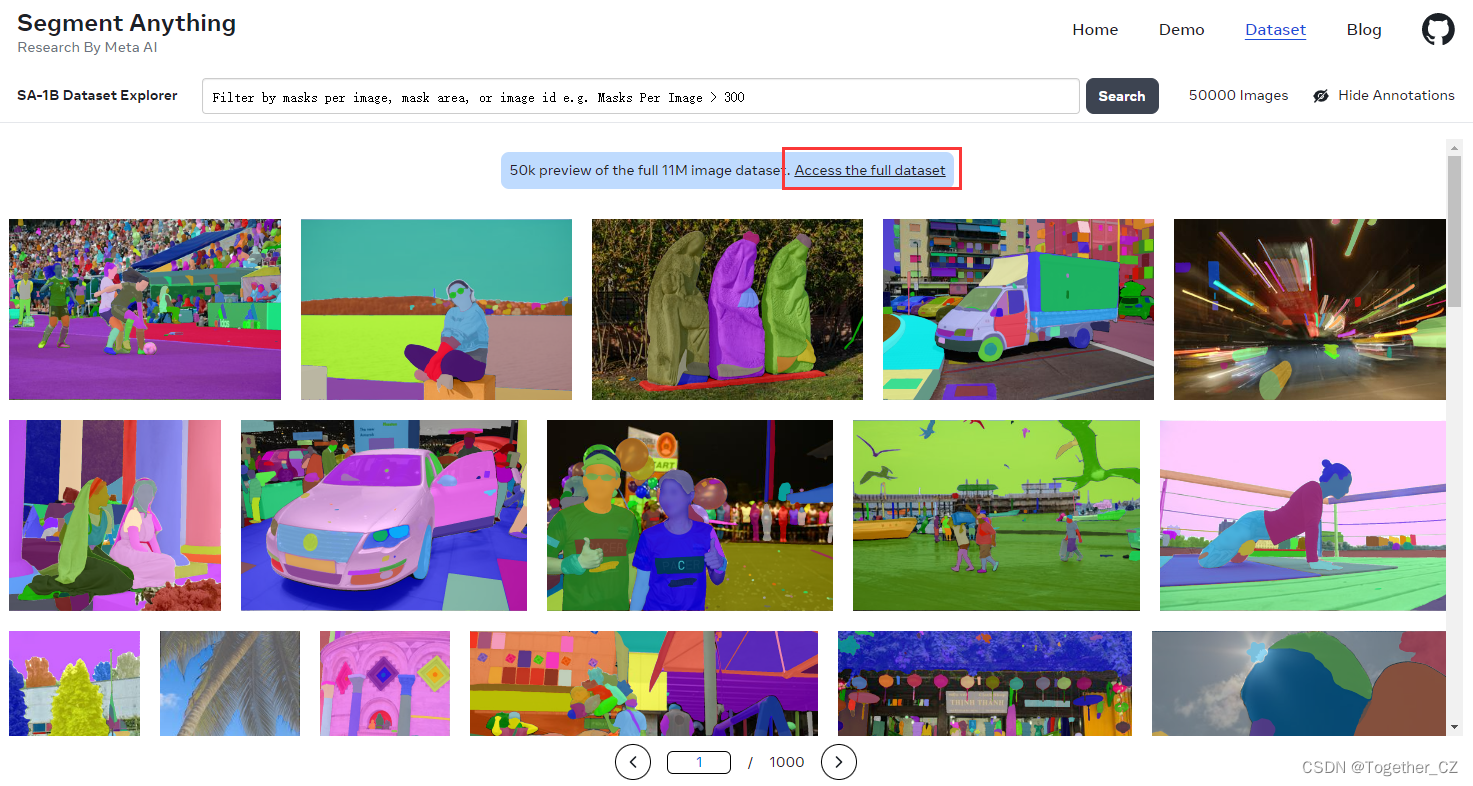Open the palm tree leaves image
Screen dimensions: 1473x786
click(230, 683)
